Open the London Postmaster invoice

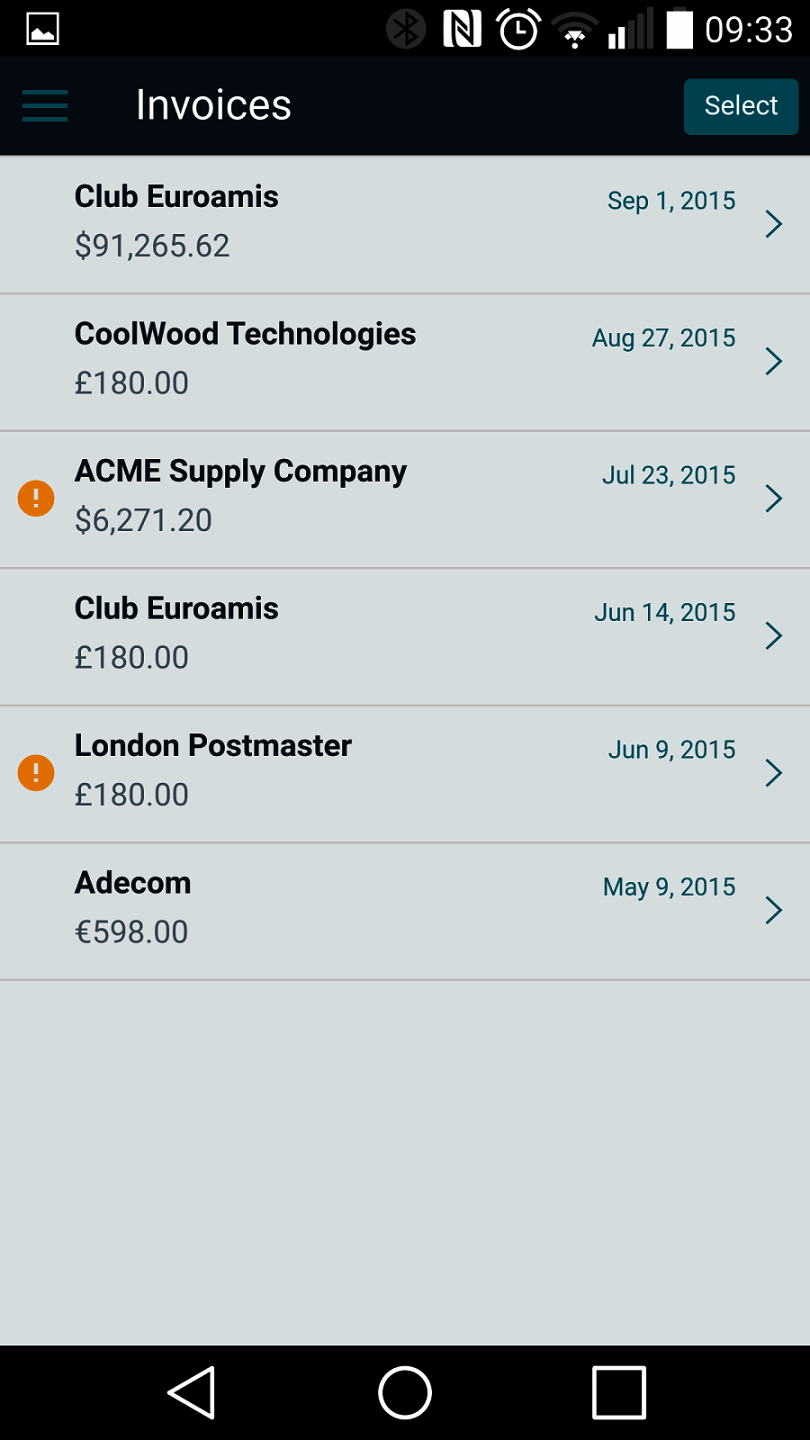[x=213, y=746]
